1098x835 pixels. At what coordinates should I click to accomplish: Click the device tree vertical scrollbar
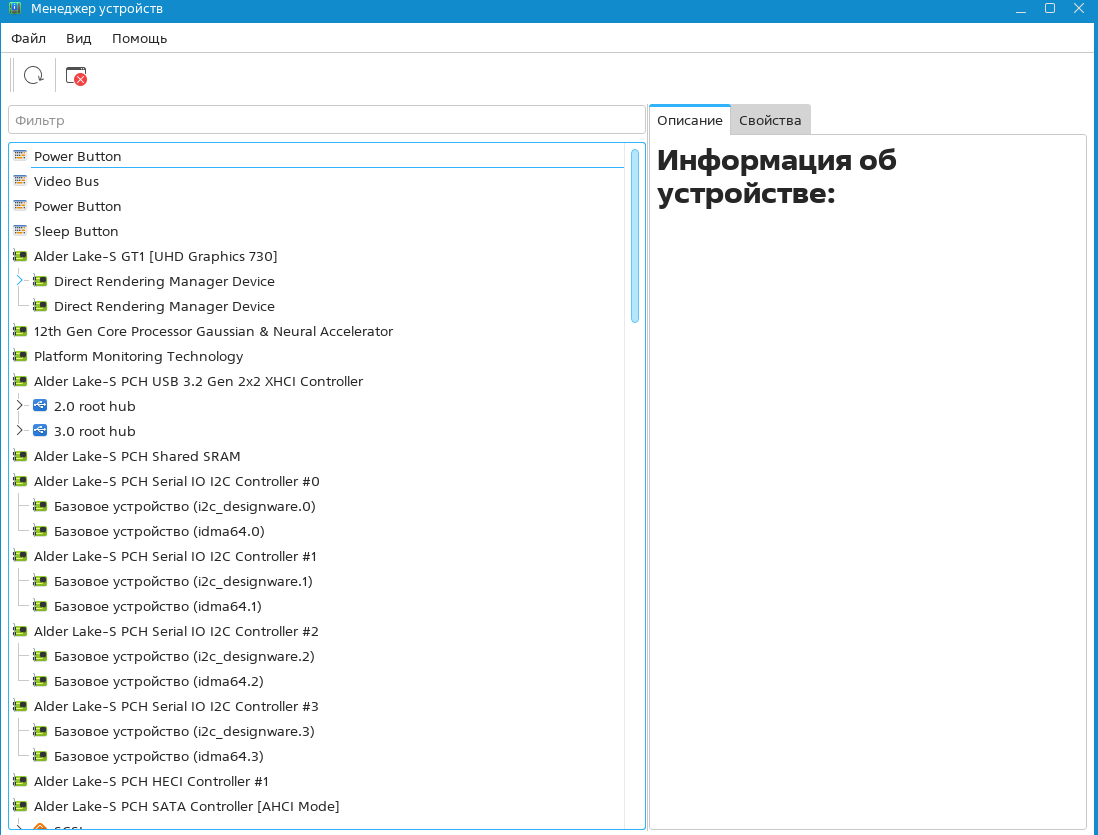[635, 236]
